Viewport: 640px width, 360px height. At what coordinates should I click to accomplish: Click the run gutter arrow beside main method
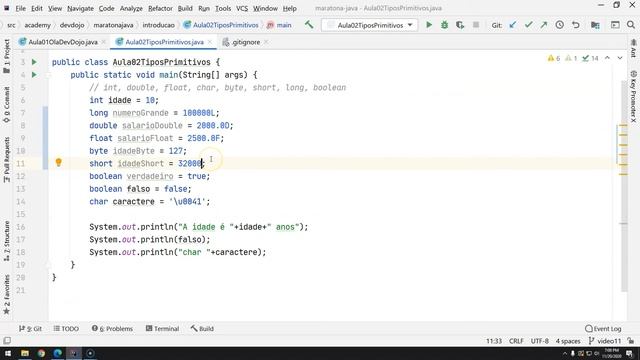tap(34, 75)
